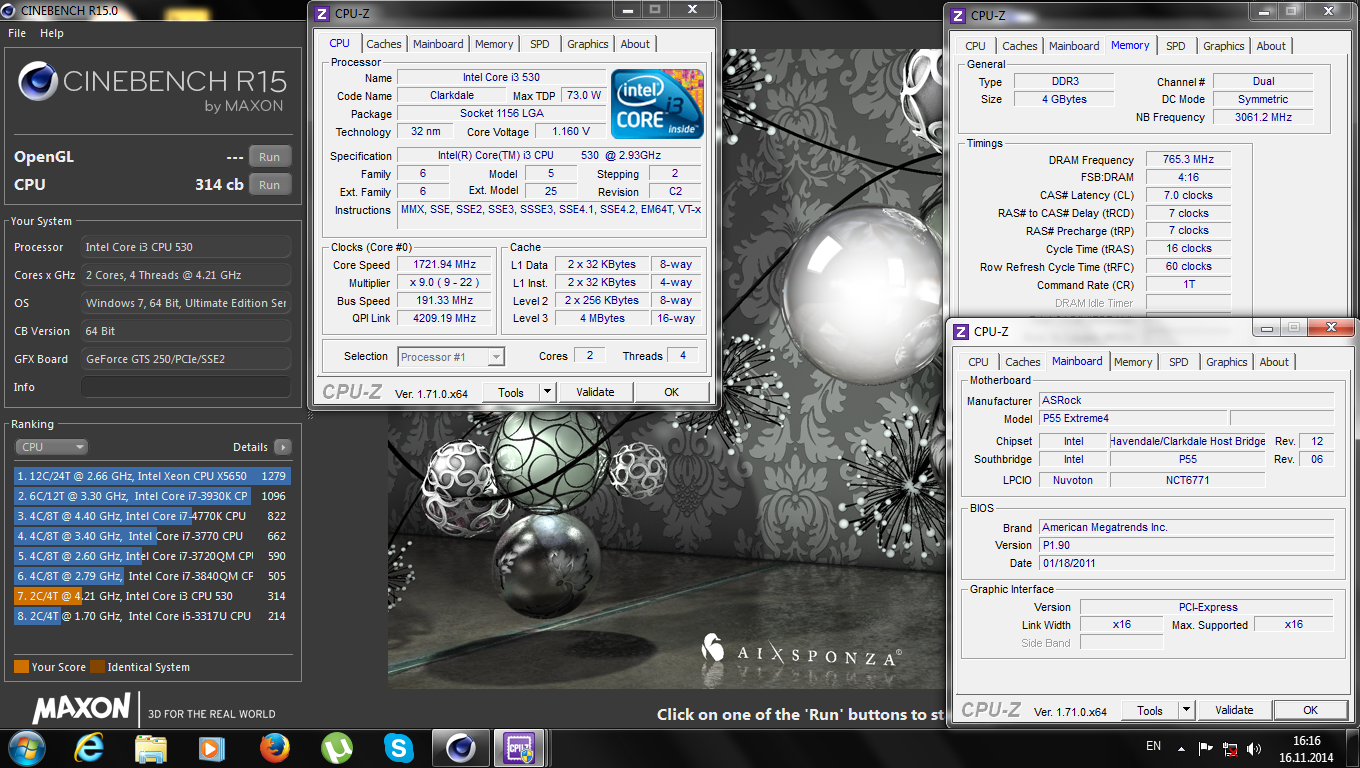Run the CPU benchmark

click(269, 184)
